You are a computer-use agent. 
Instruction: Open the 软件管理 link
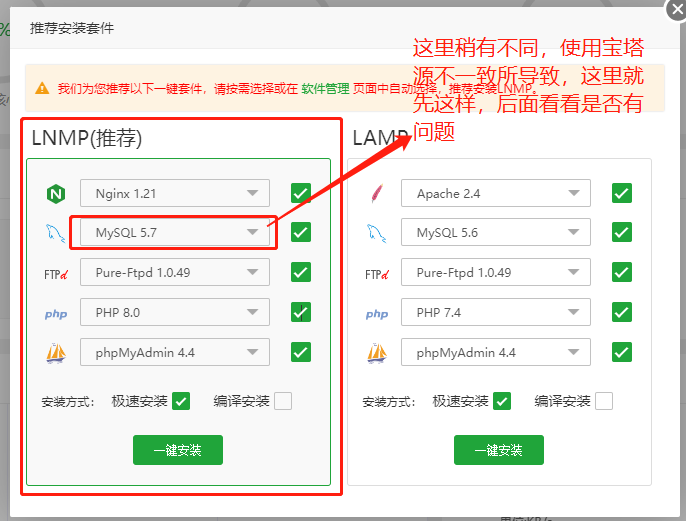click(326, 89)
